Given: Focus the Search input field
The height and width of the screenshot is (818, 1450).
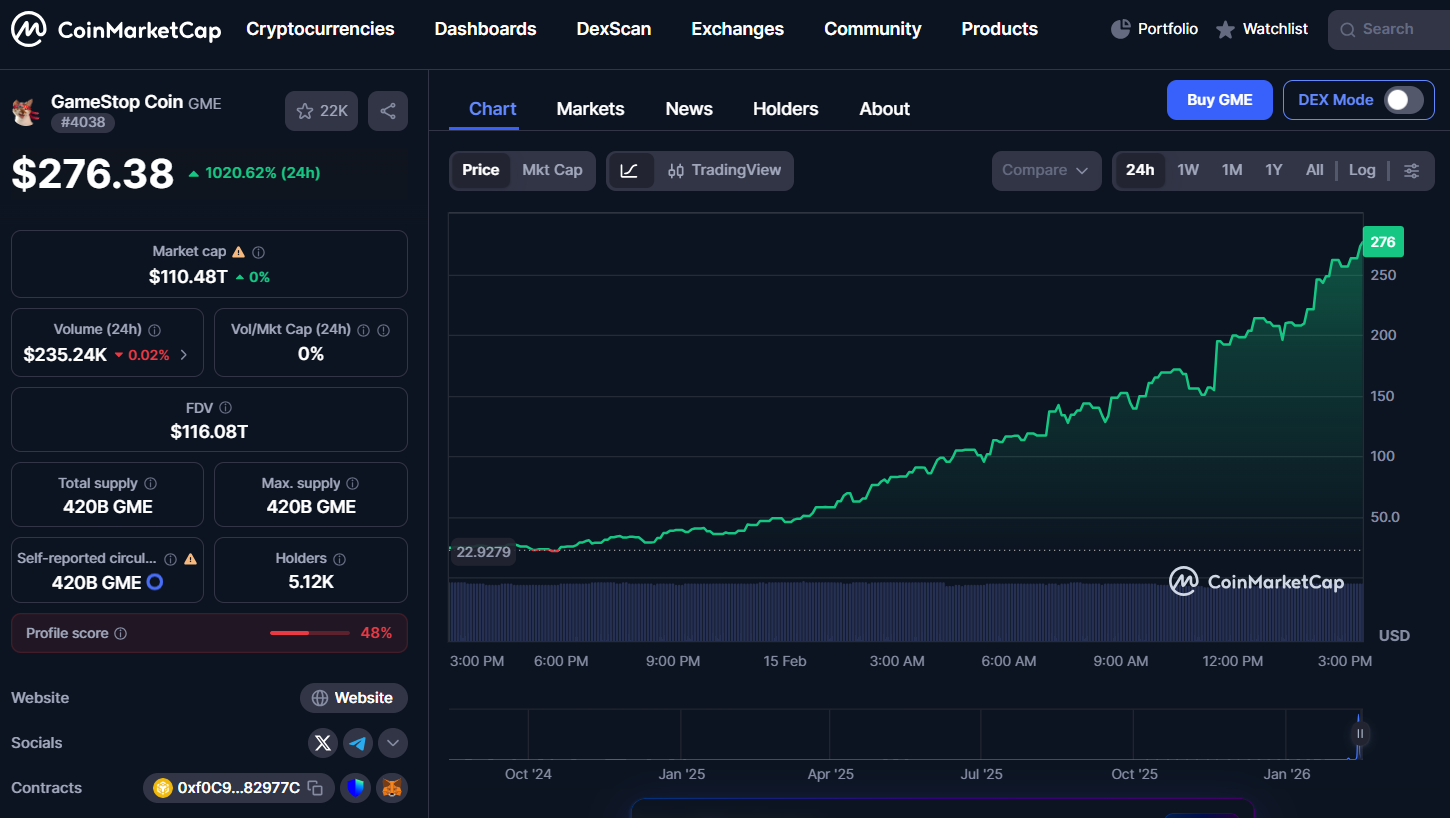Looking at the screenshot, I should (1392, 30).
